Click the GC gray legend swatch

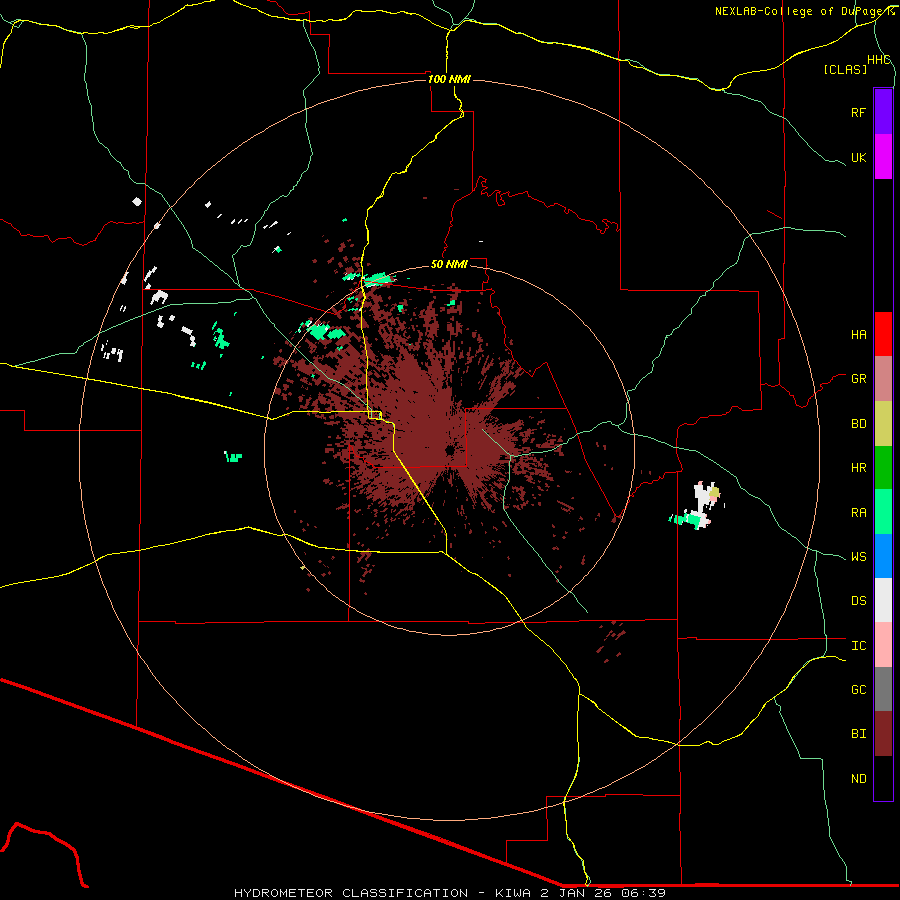[x=883, y=689]
